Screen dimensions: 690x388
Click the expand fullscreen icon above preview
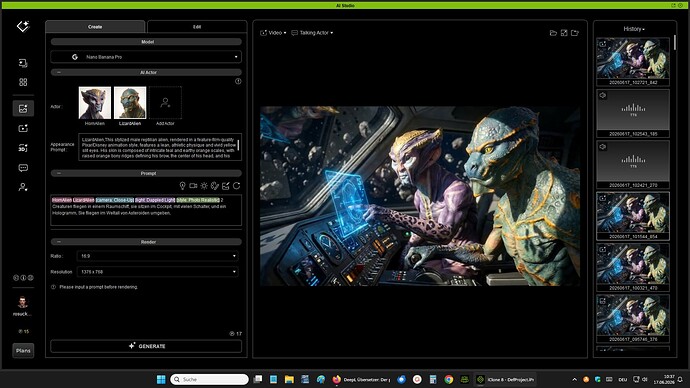pyautogui.click(x=564, y=33)
